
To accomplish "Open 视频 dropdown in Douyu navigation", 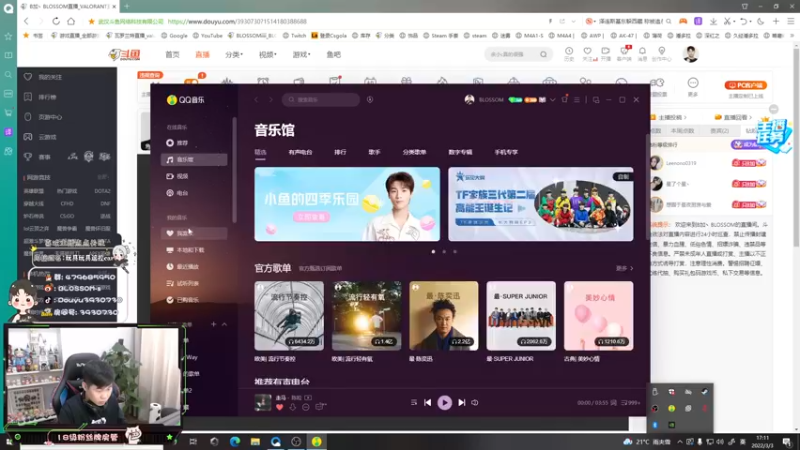I will [x=267, y=55].
